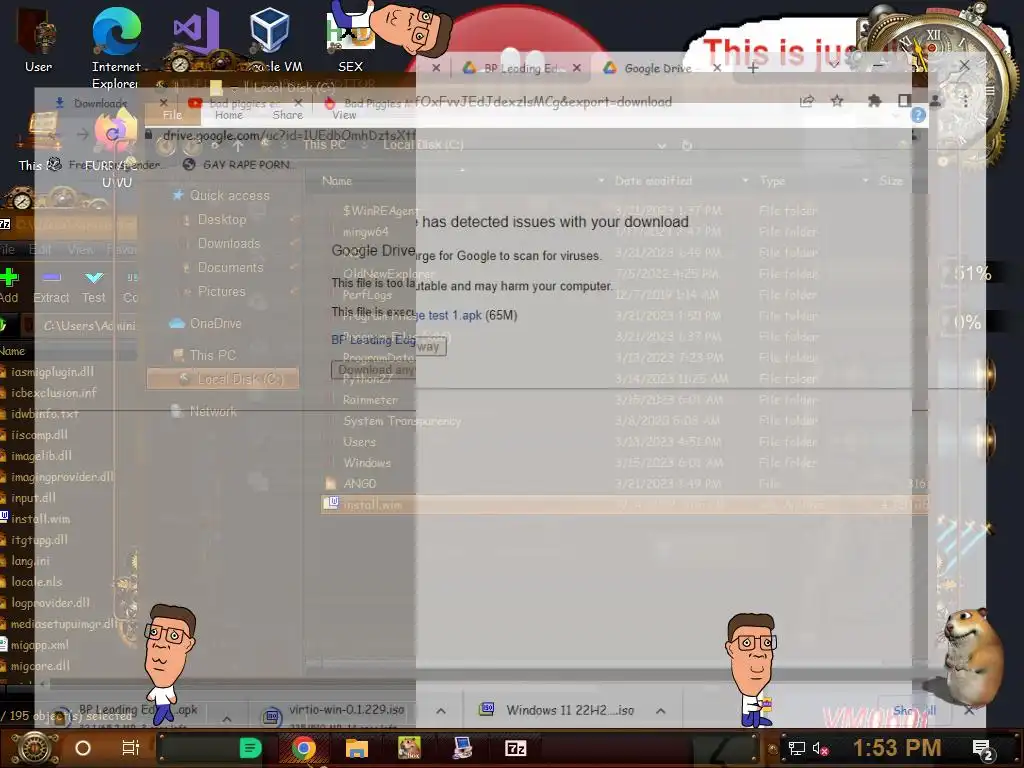Open the Share ribbon tab in File Explorer
Screen dimensions: 1024x768
[x=287, y=115]
